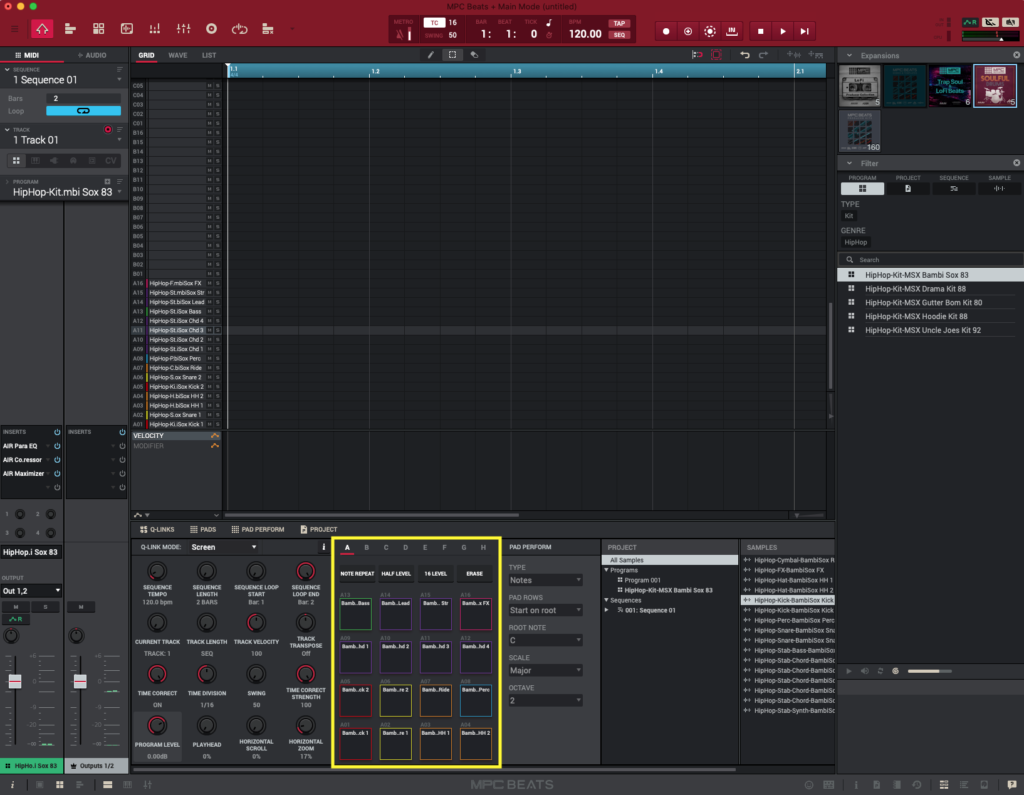Toggle the first INSERTS header power button
This screenshot has height=795, width=1024.
[57, 432]
